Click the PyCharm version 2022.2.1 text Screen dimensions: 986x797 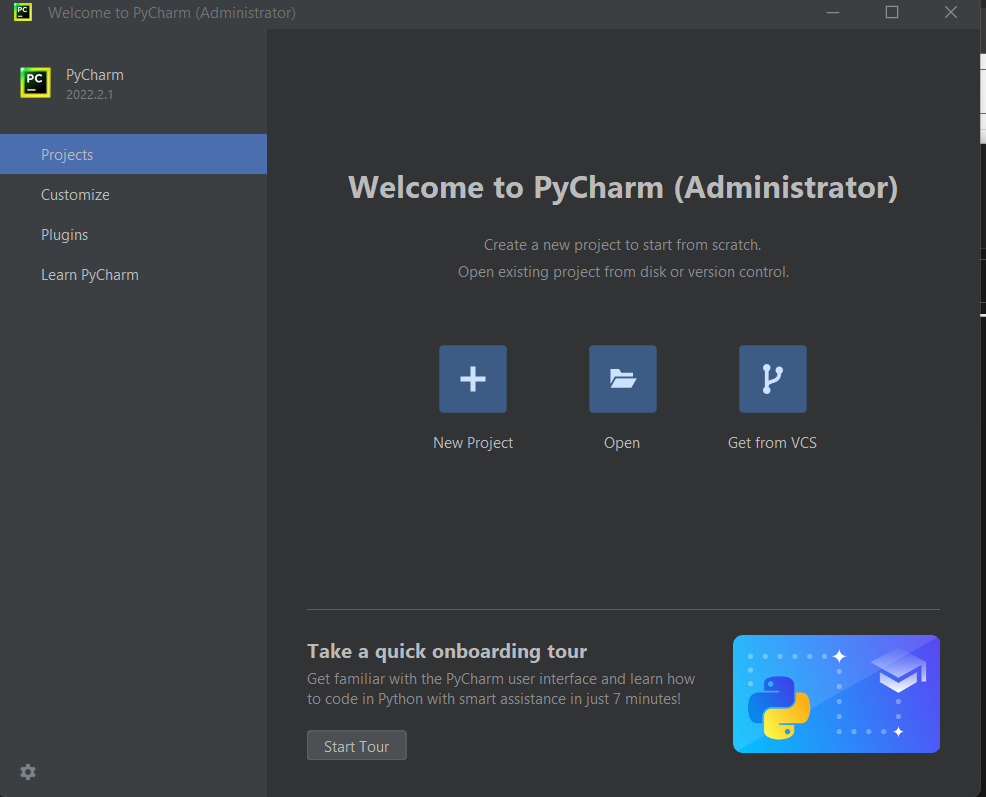pyautogui.click(x=90, y=94)
